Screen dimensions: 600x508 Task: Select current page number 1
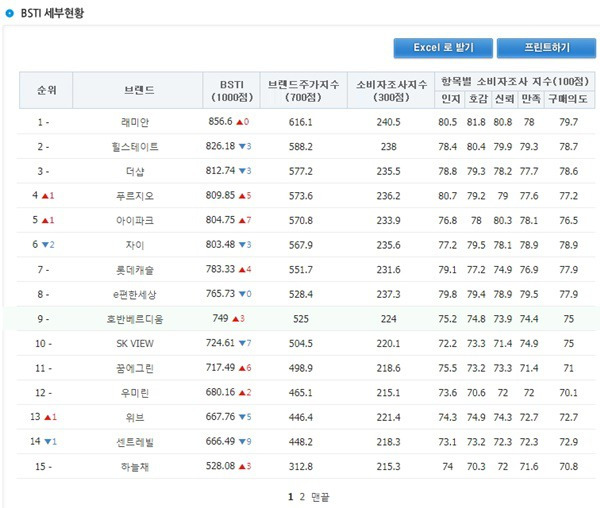point(290,497)
